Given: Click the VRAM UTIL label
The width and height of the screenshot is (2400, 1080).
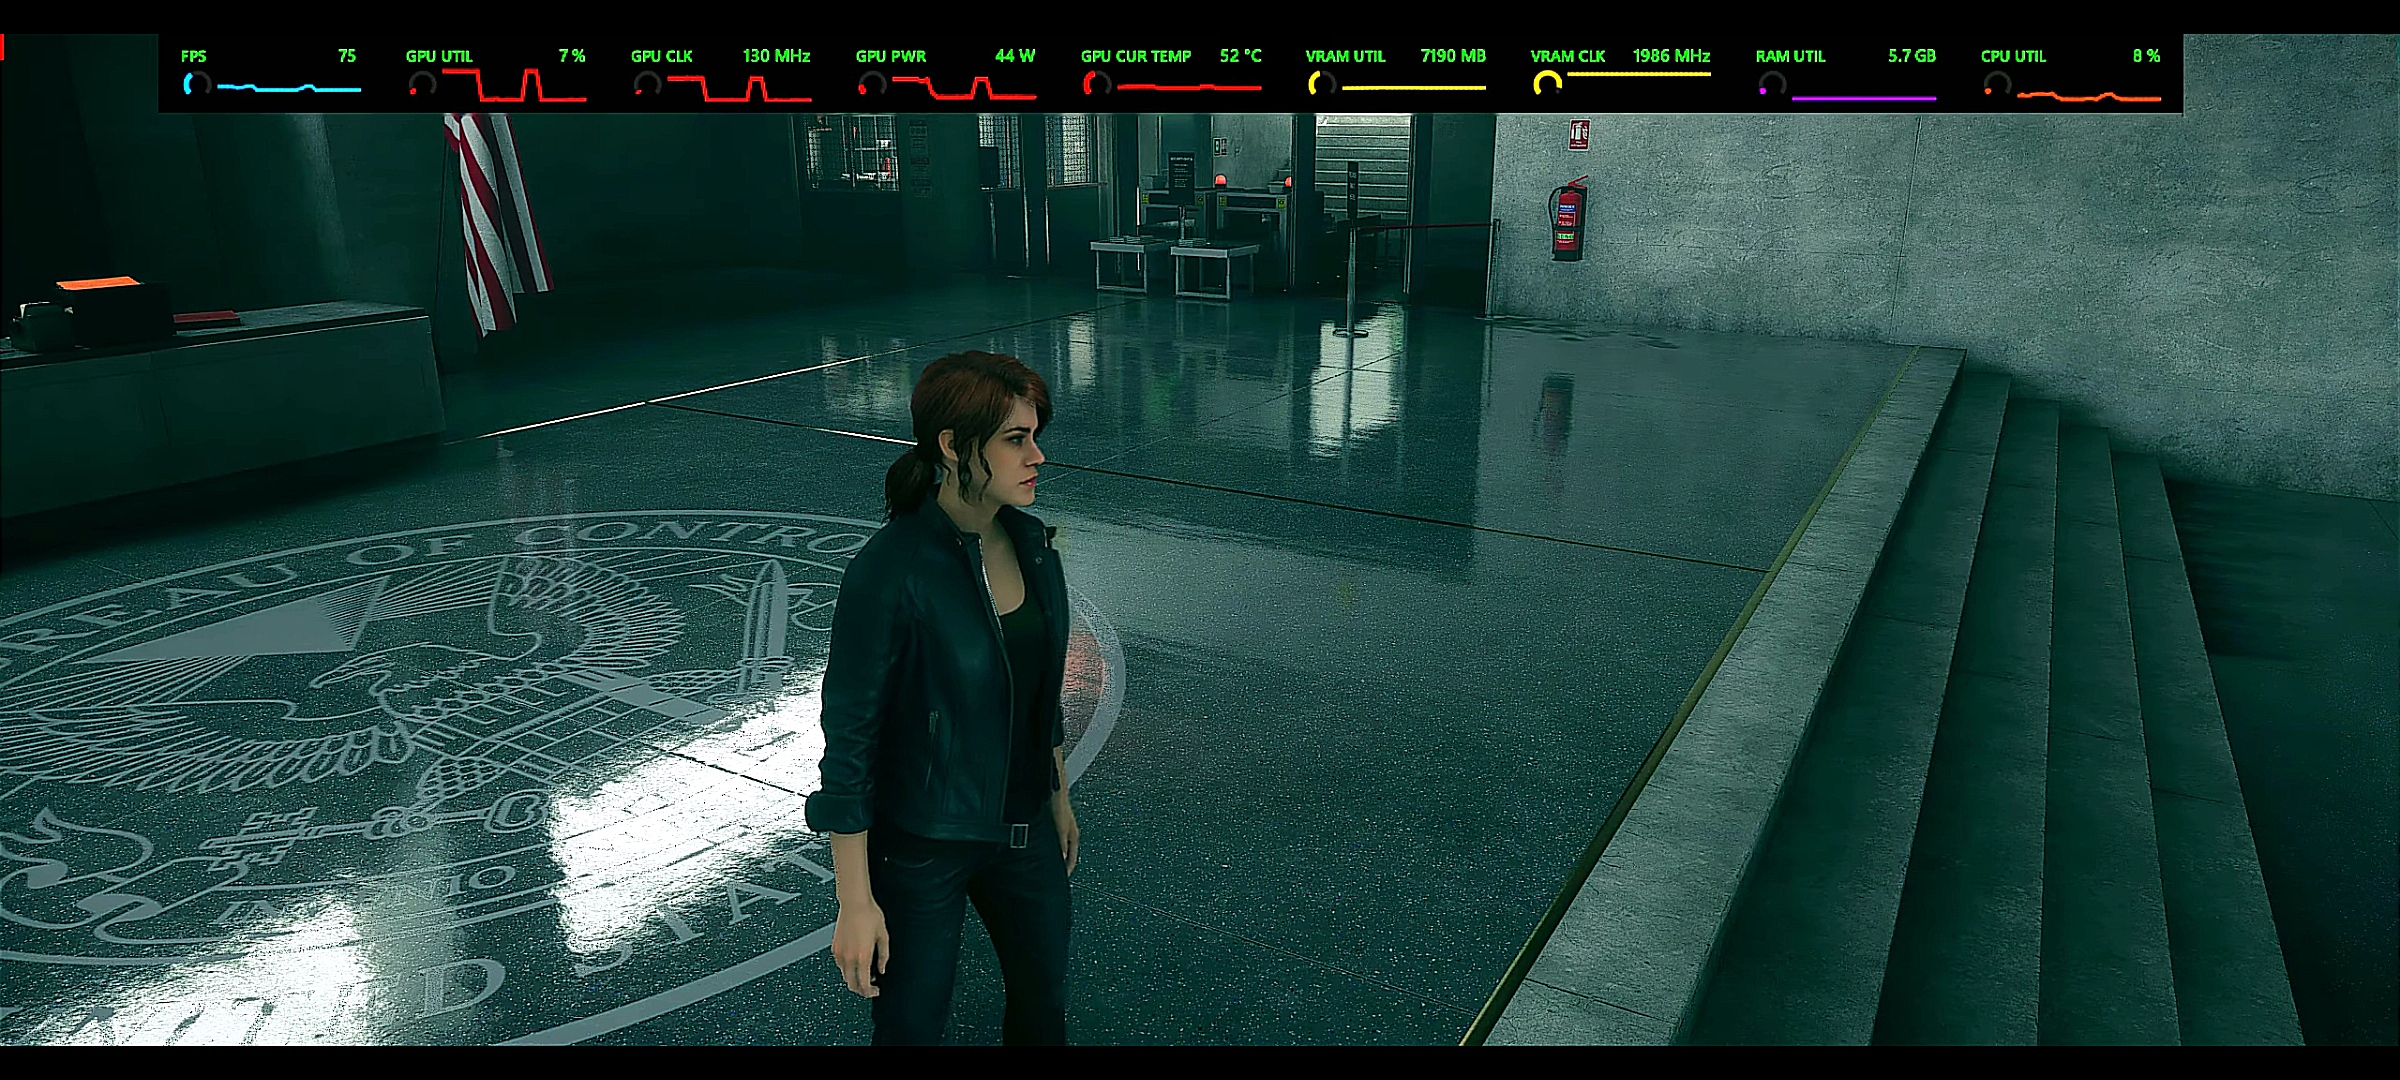Looking at the screenshot, I should coord(1346,56).
